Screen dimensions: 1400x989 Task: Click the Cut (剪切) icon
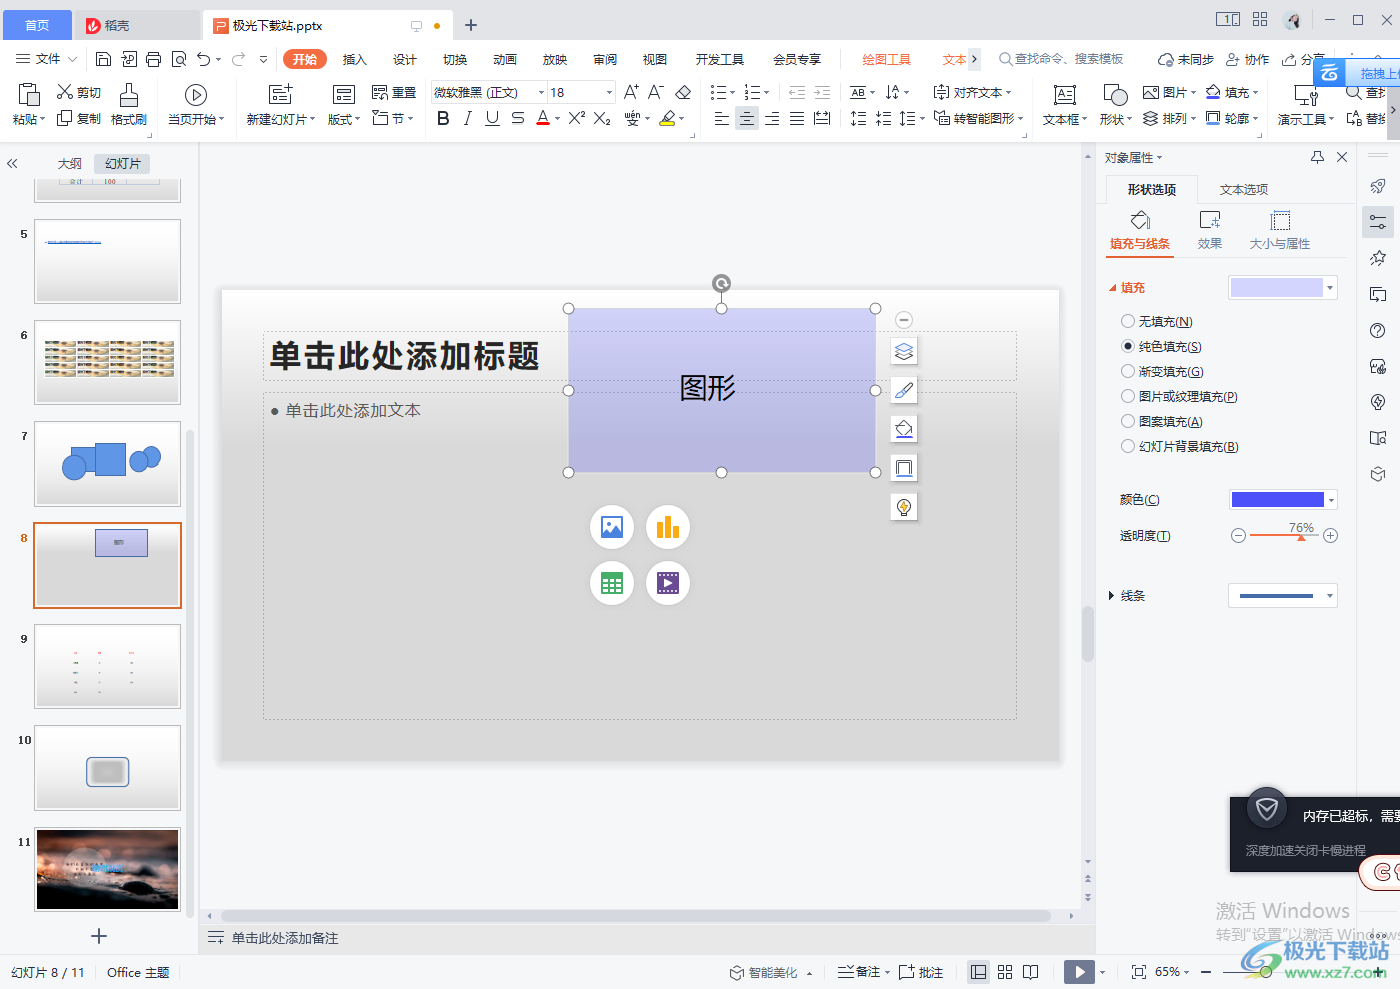pos(79,92)
